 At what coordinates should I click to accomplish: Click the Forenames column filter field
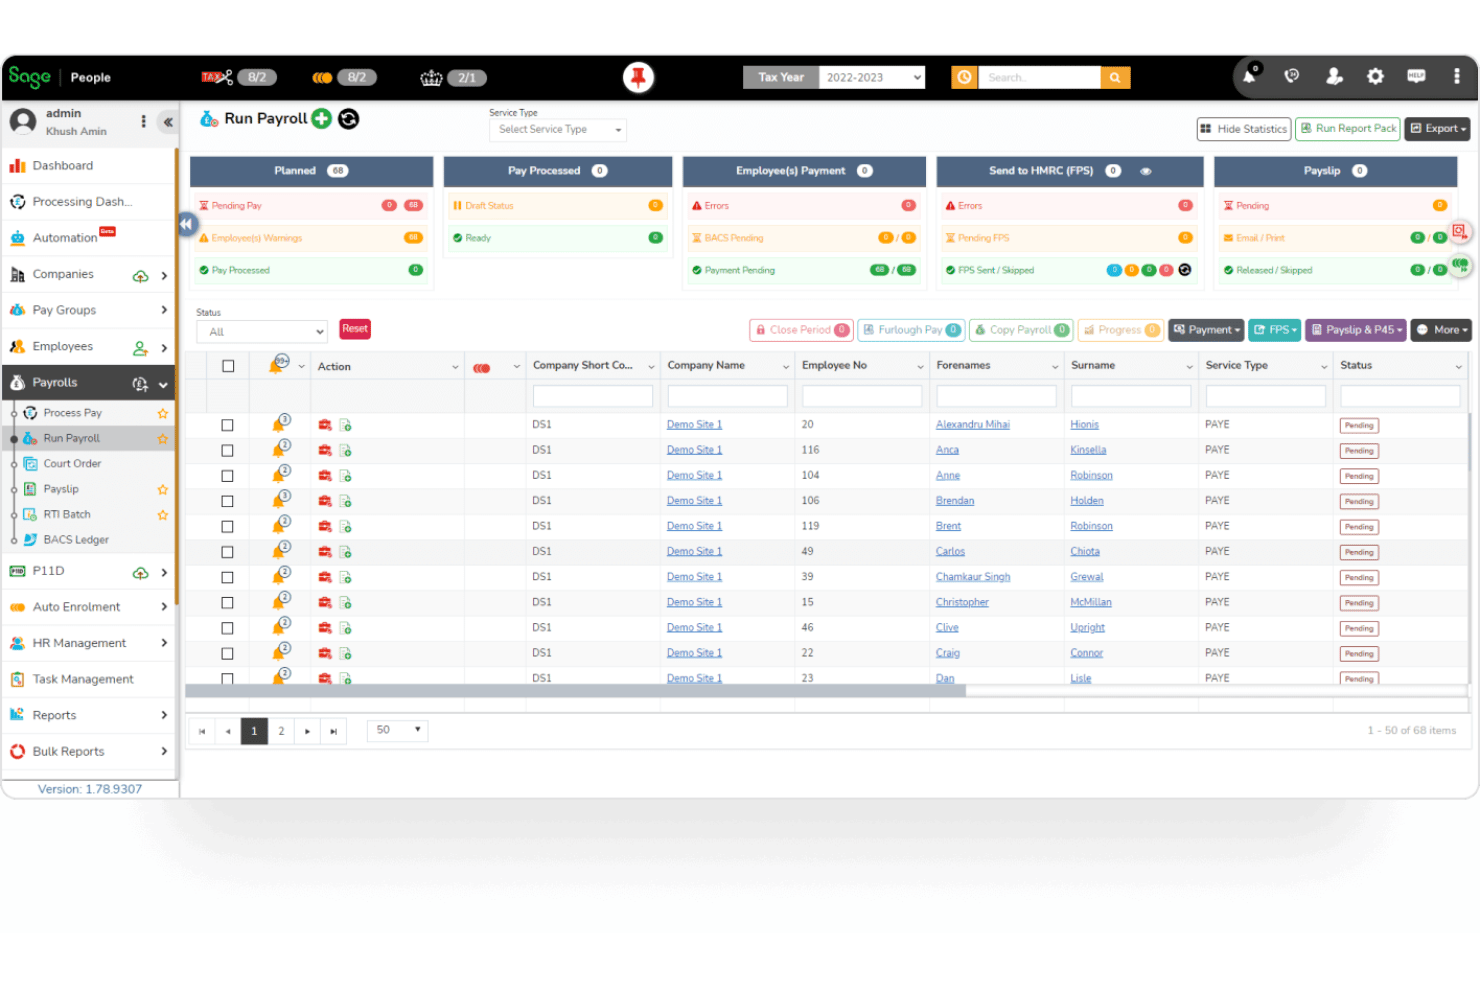tap(996, 396)
